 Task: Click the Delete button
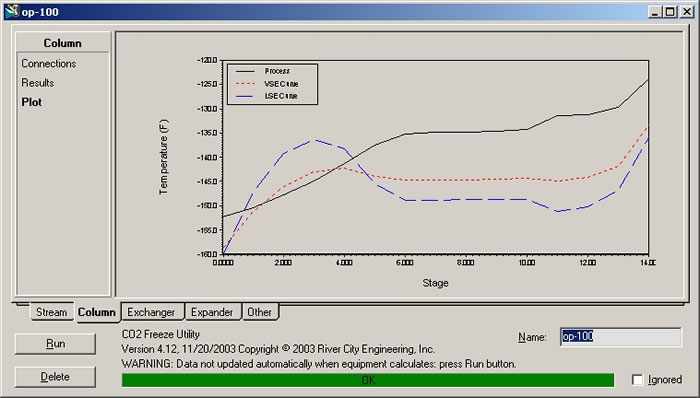pos(55,377)
